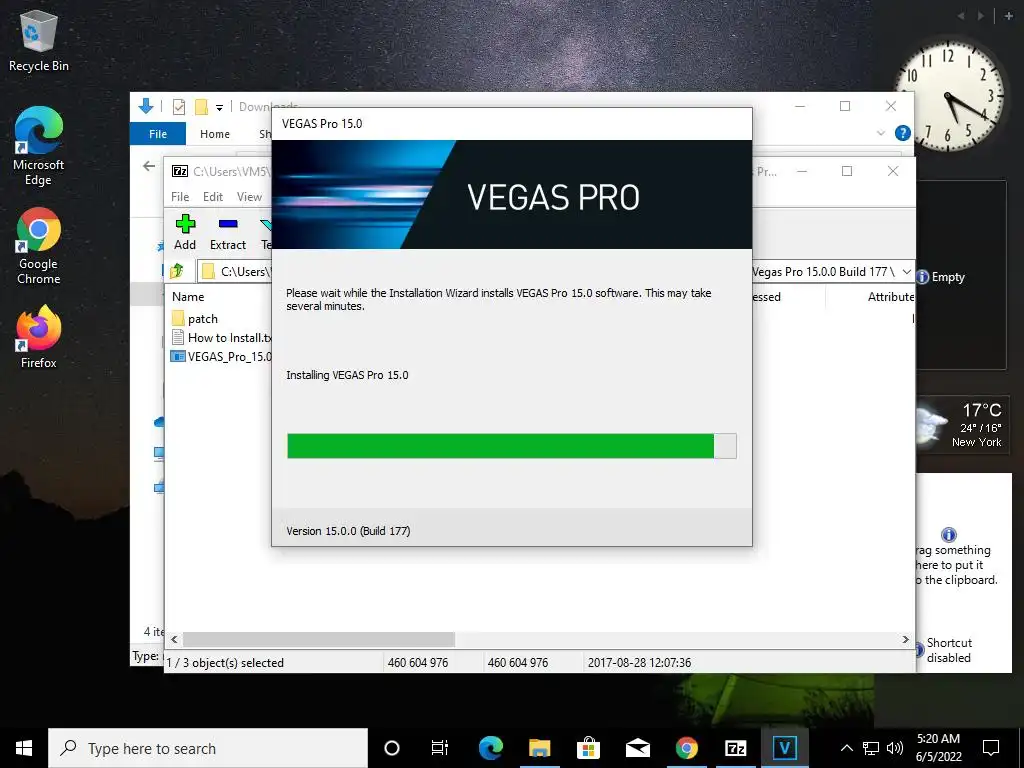Click the back arrow in File Explorer

(150, 166)
